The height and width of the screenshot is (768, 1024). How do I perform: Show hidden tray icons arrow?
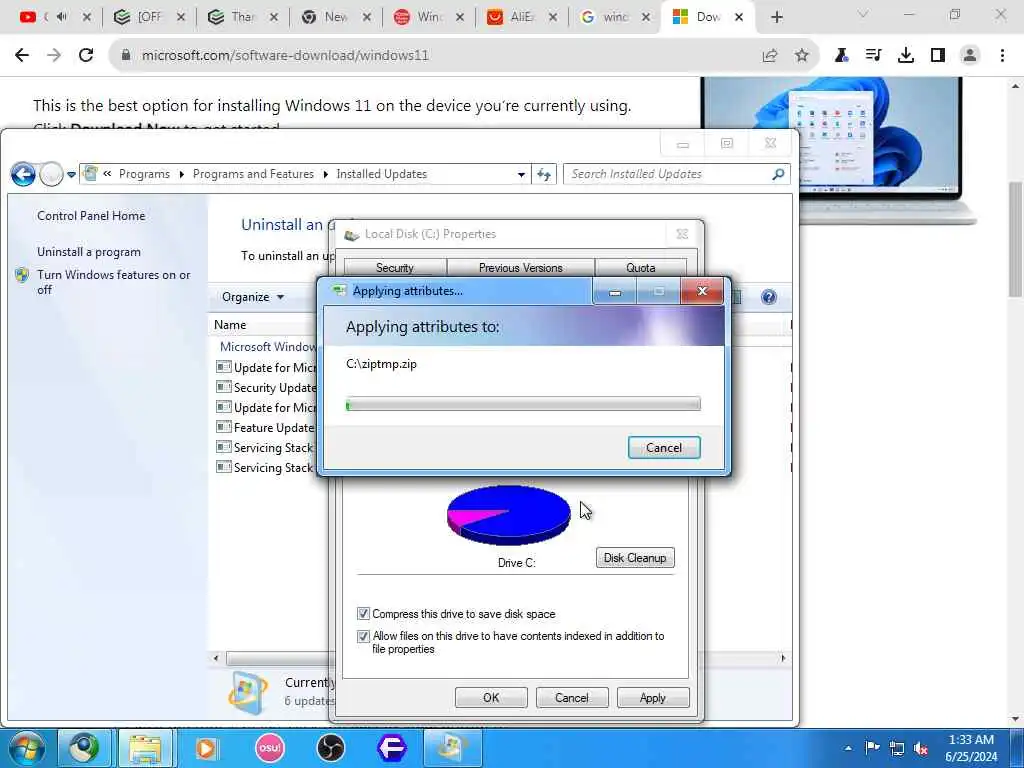tap(848, 748)
